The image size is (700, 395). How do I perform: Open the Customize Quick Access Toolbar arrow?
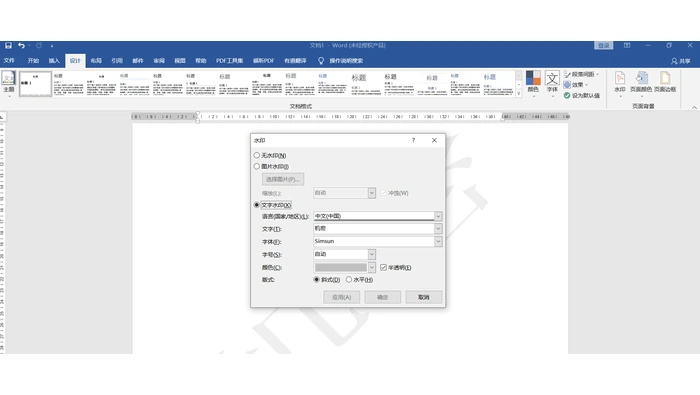[52, 46]
